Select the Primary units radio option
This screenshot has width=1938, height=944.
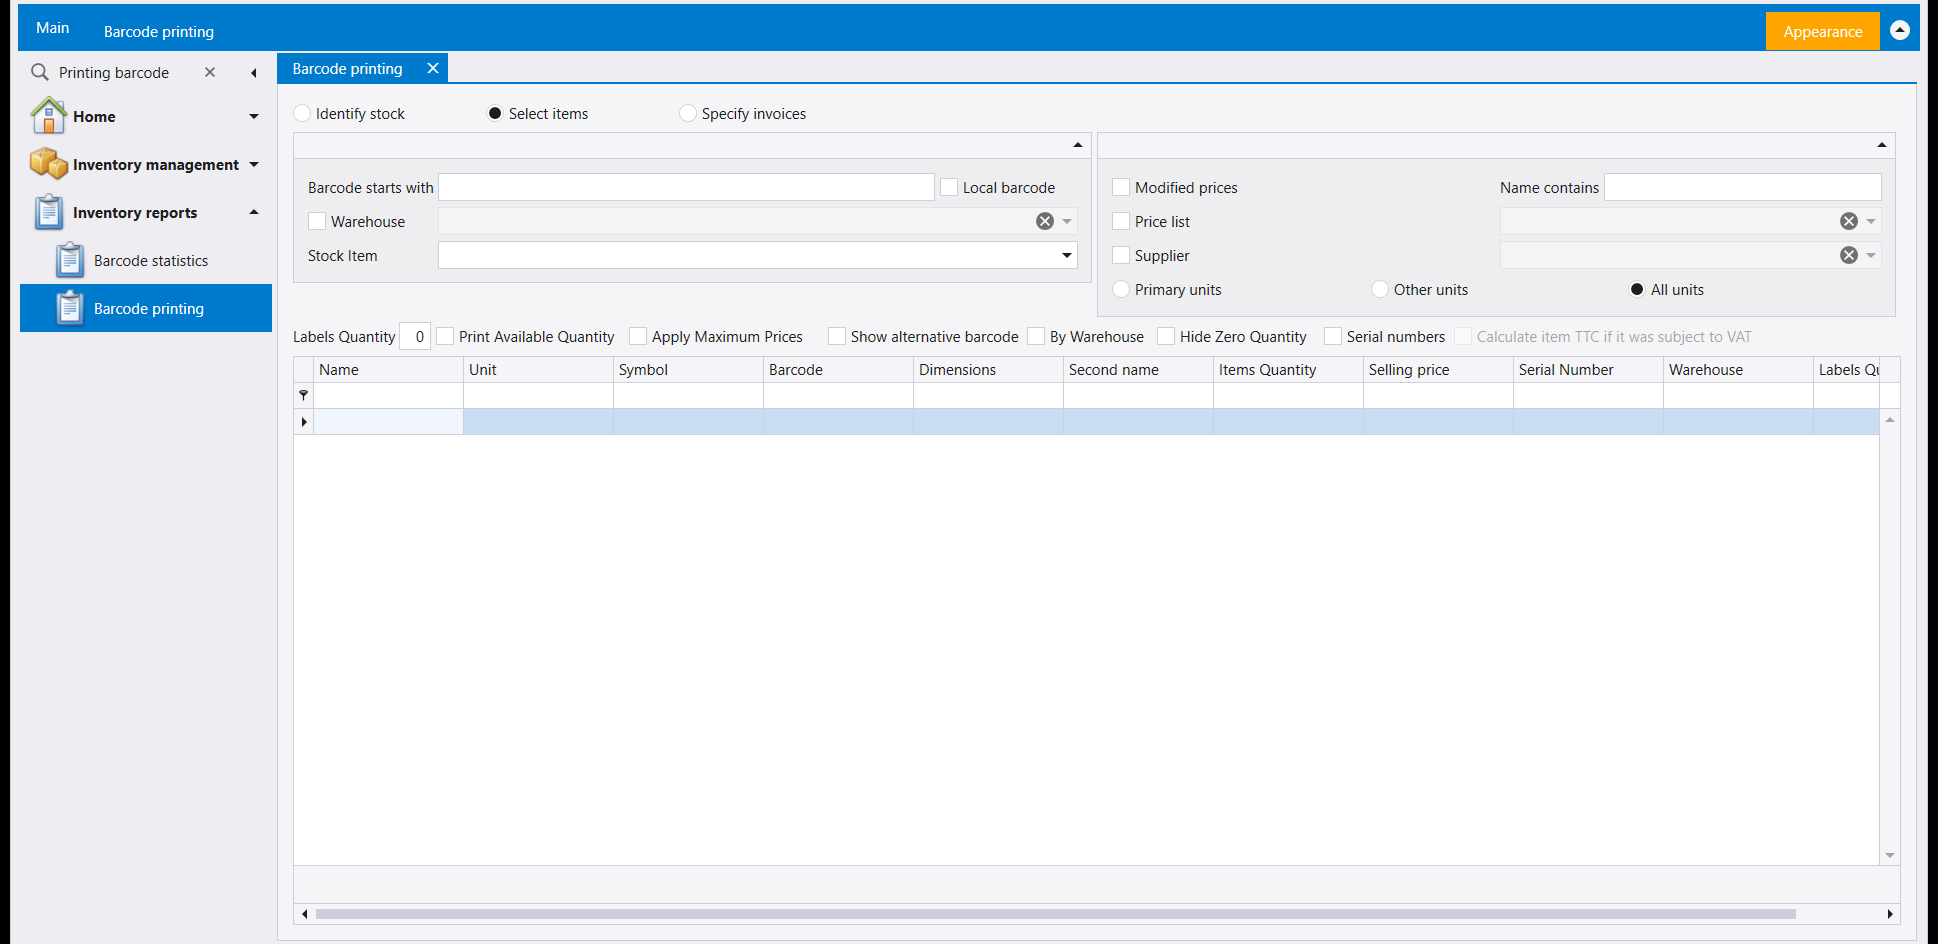pos(1121,289)
